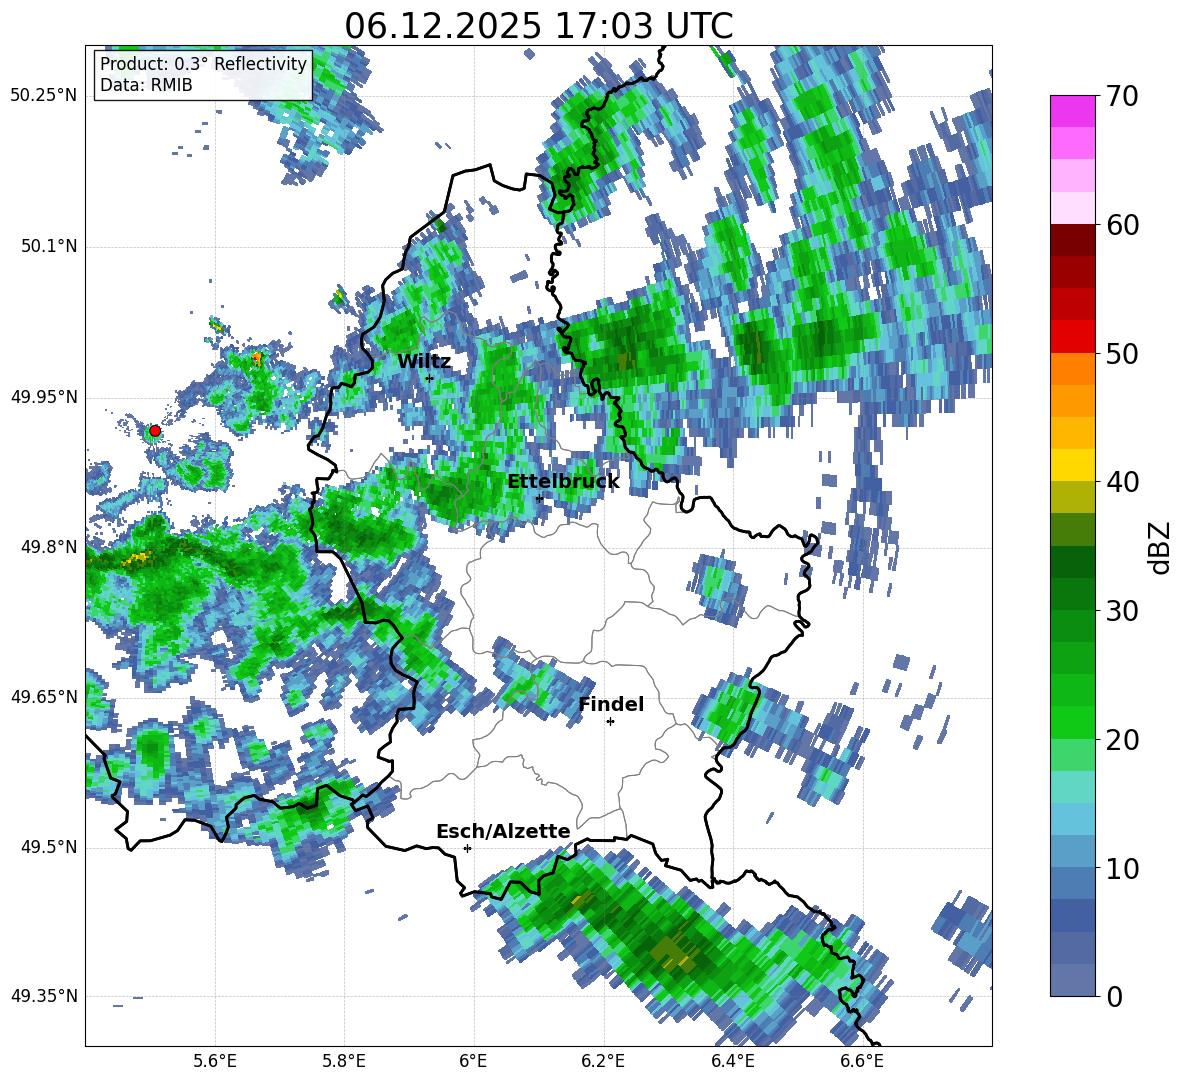Click the 49.8°N latitude label

[50, 547]
